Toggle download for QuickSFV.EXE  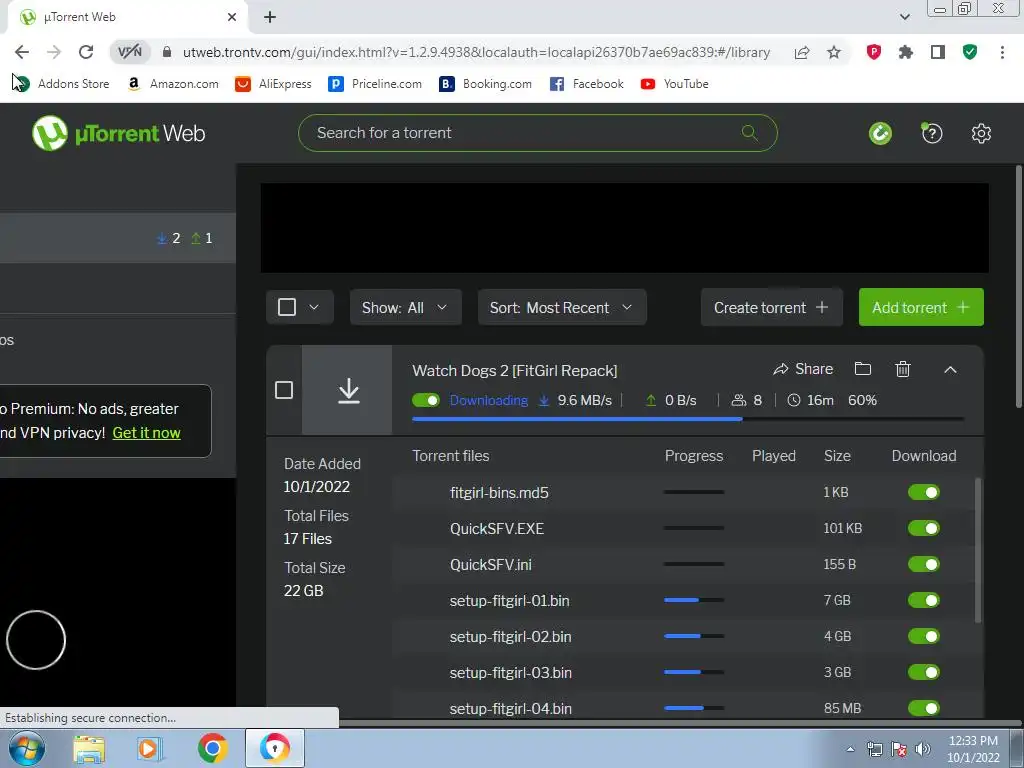coord(923,528)
